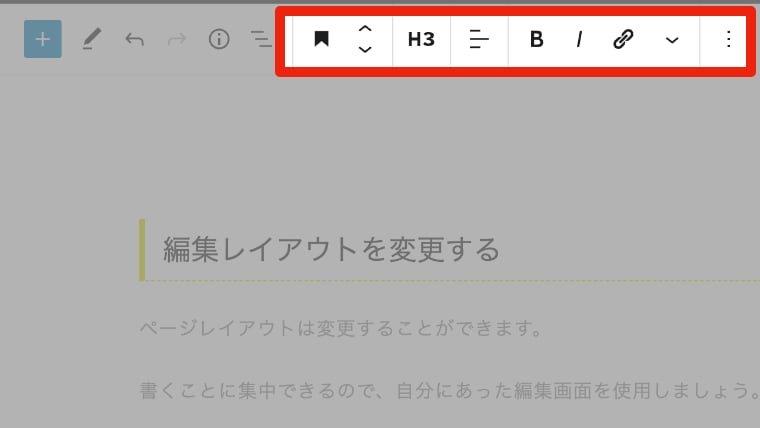Image resolution: width=760 pixels, height=428 pixels.
Task: Insert a link with the chain icon
Action: pos(623,39)
